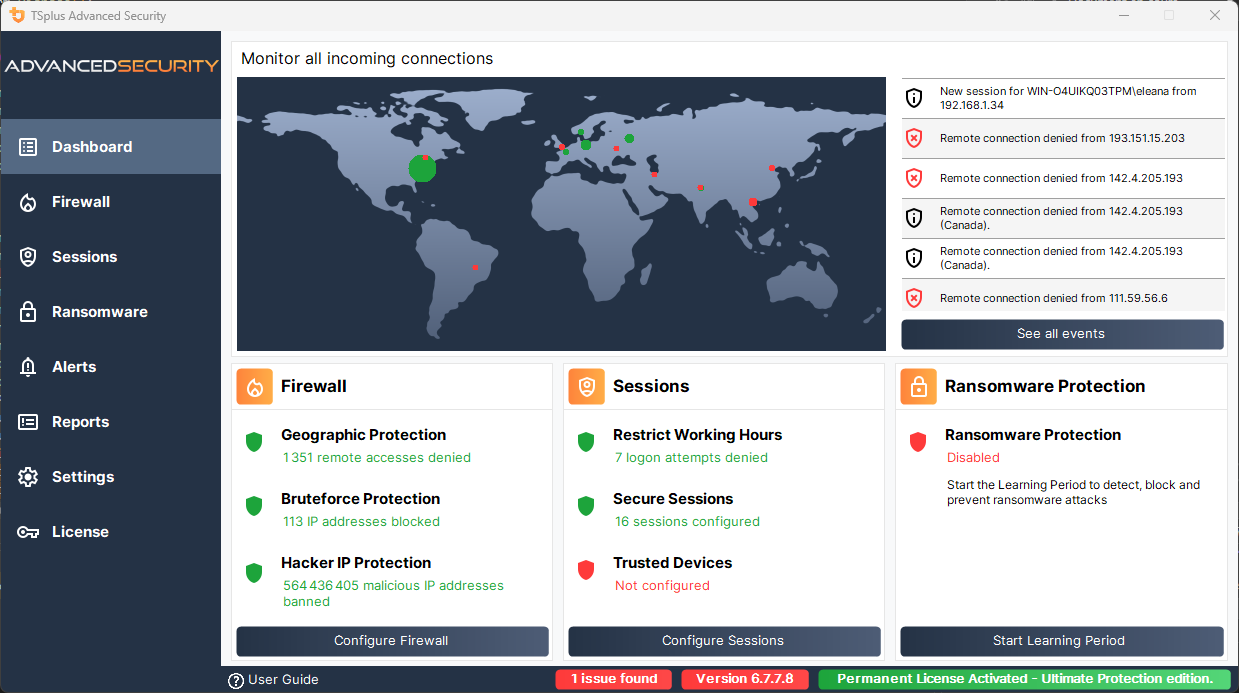The width and height of the screenshot is (1239, 693).
Task: Open Reports using its sidebar icon
Action: pyautogui.click(x=27, y=421)
